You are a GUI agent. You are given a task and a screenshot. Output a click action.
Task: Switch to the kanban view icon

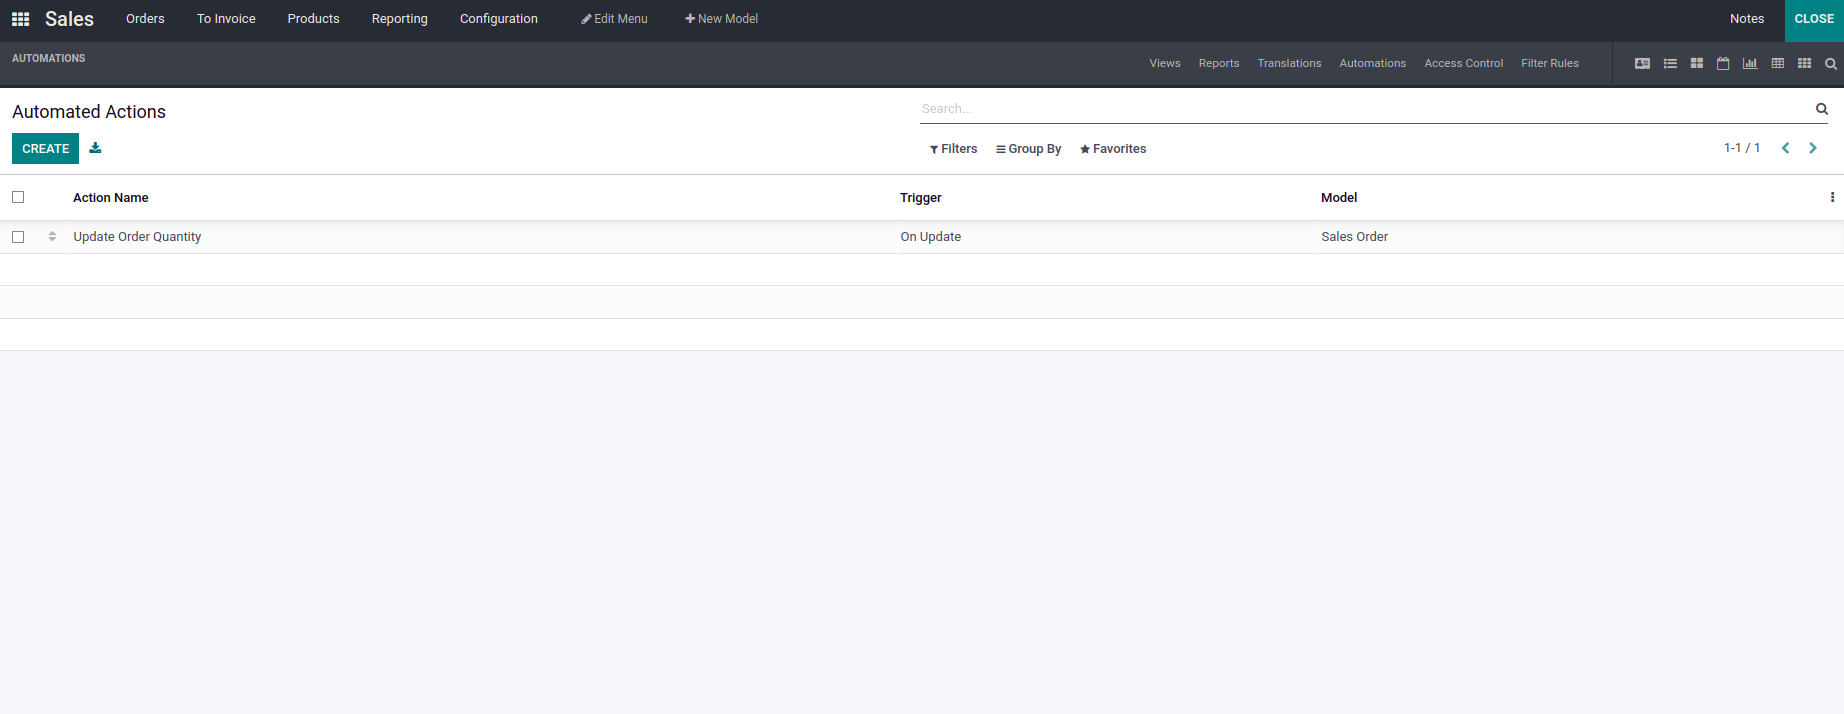click(1697, 63)
